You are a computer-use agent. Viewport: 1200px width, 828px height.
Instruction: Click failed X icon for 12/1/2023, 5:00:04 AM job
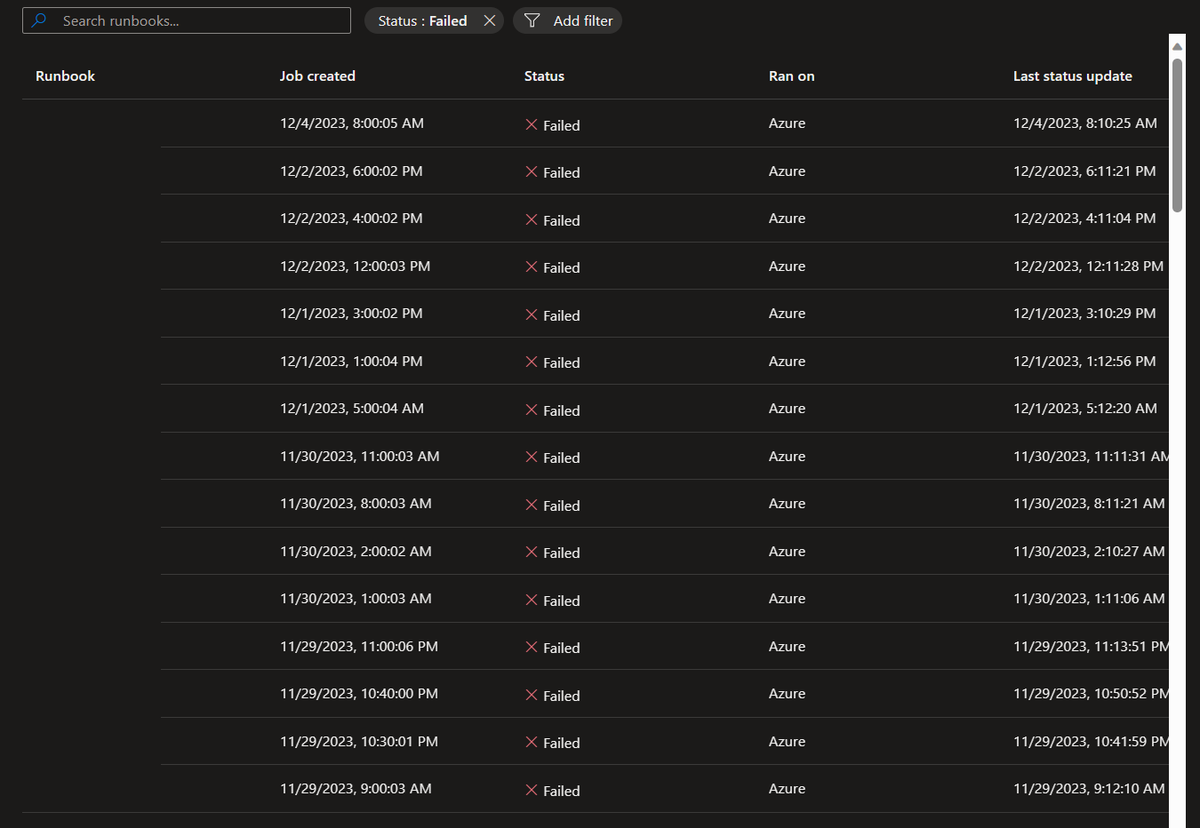[532, 410]
